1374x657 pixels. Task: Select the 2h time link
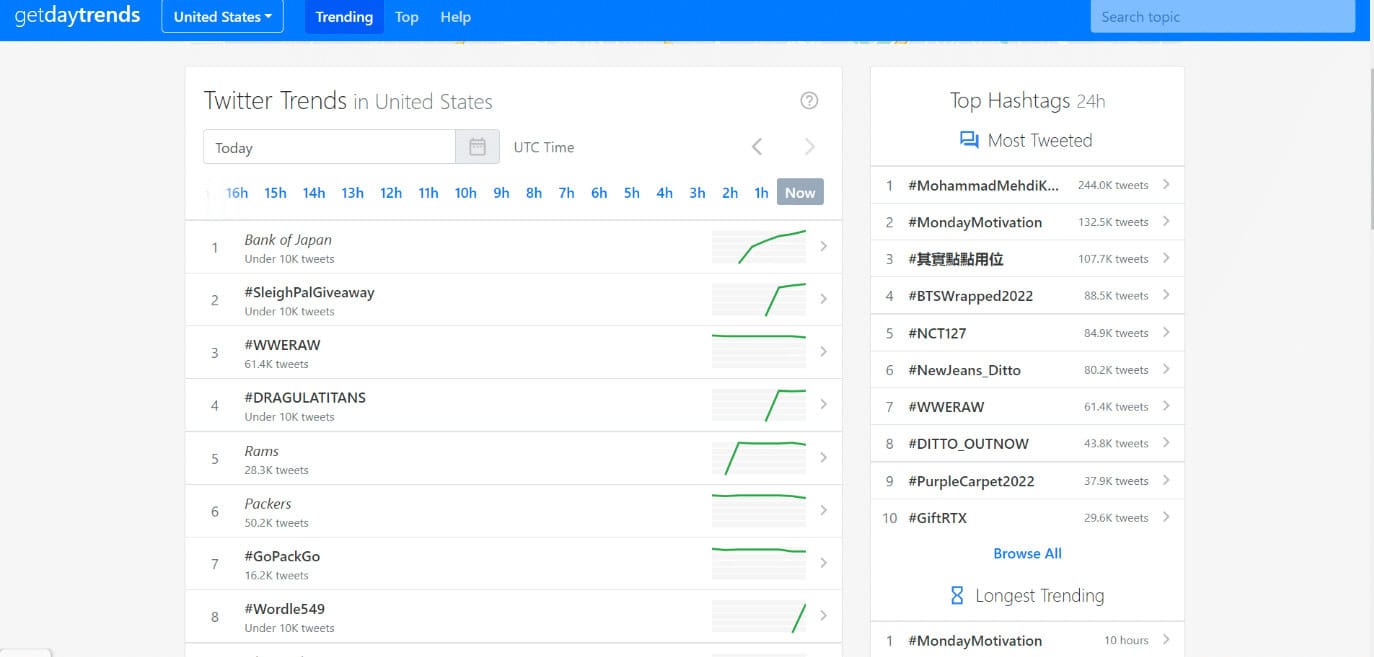coord(730,193)
